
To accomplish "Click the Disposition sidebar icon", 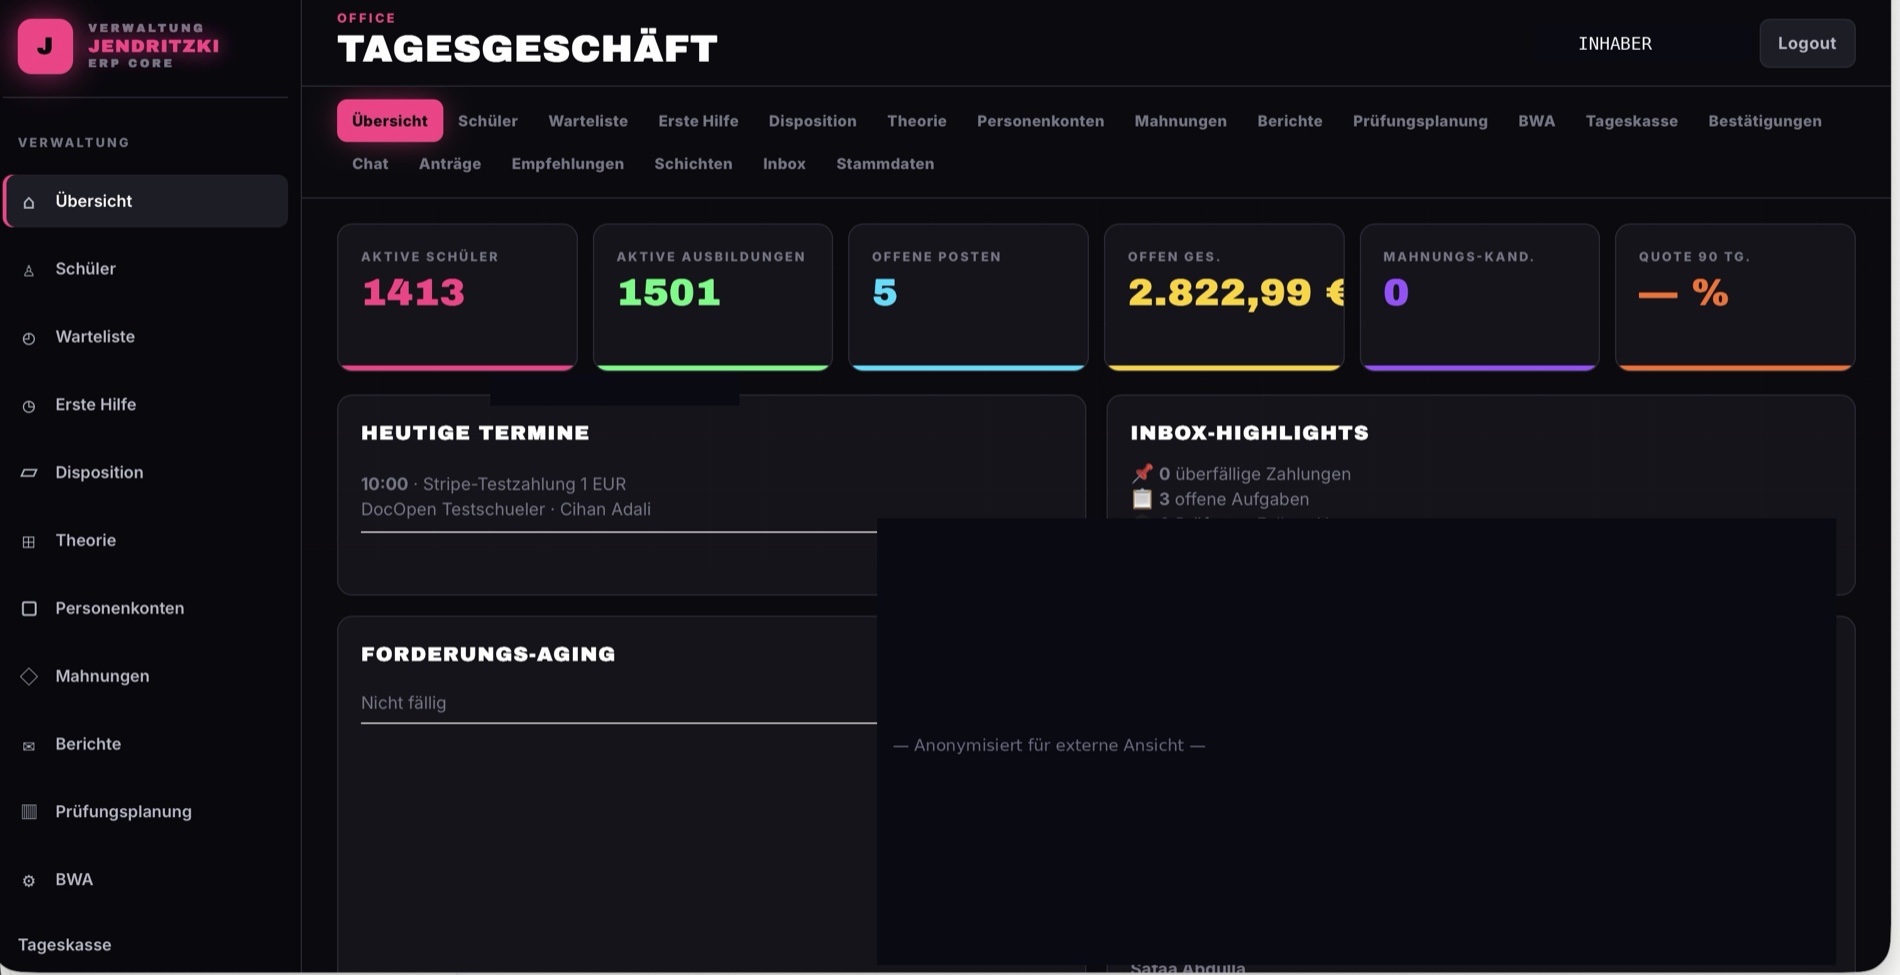I will (x=29, y=473).
